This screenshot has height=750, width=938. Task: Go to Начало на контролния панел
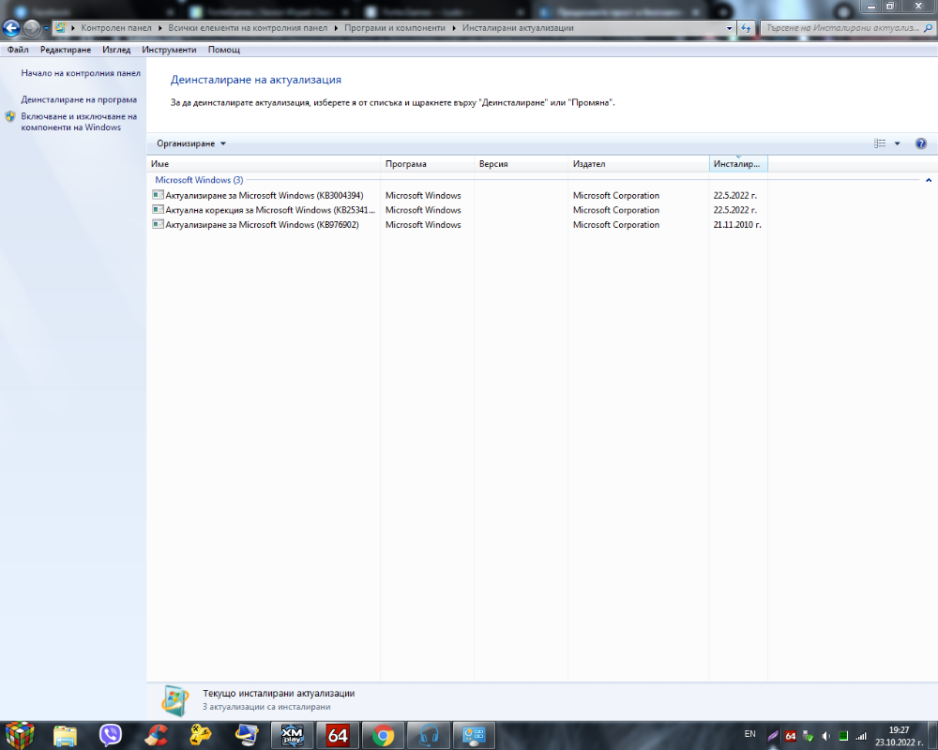(x=81, y=73)
